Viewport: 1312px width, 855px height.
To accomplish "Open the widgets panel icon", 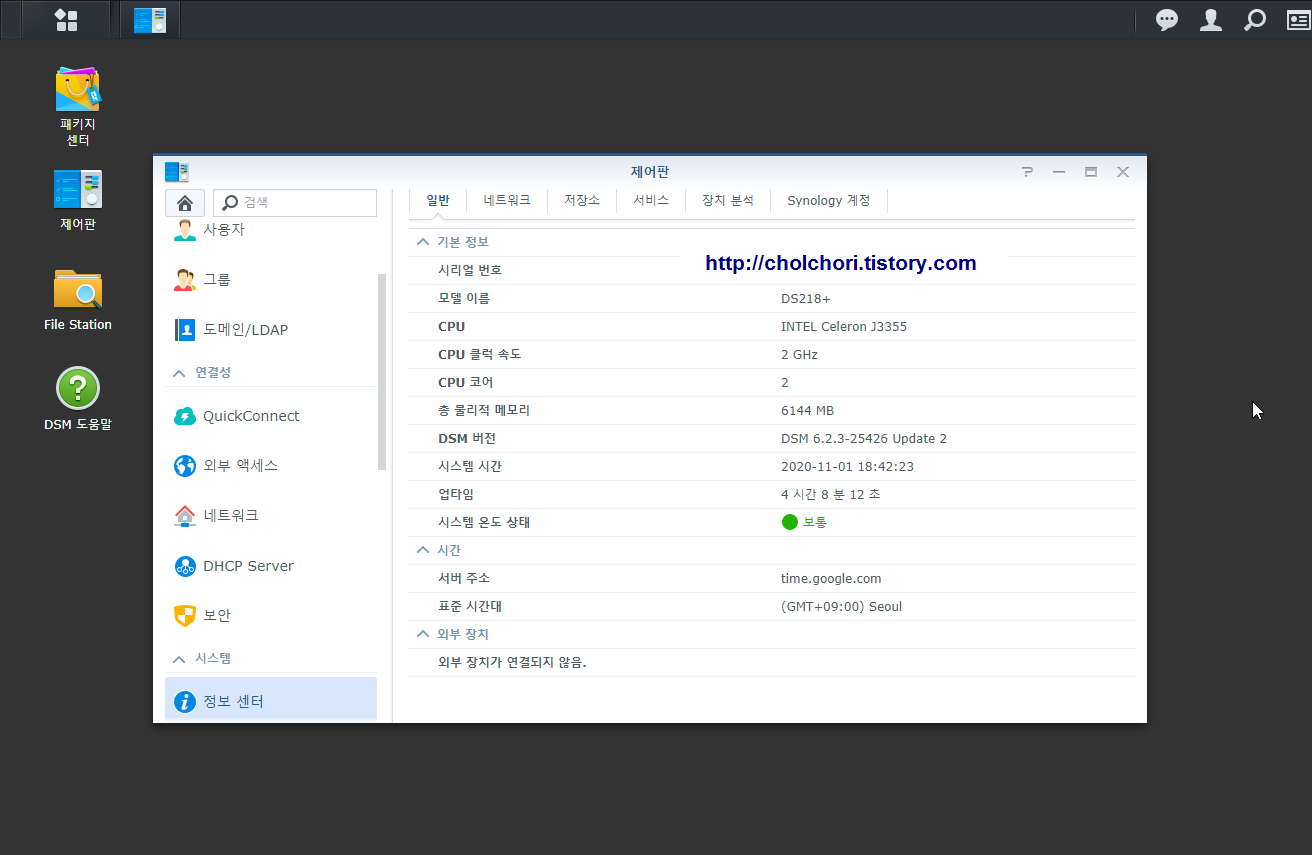I will (x=1298, y=20).
